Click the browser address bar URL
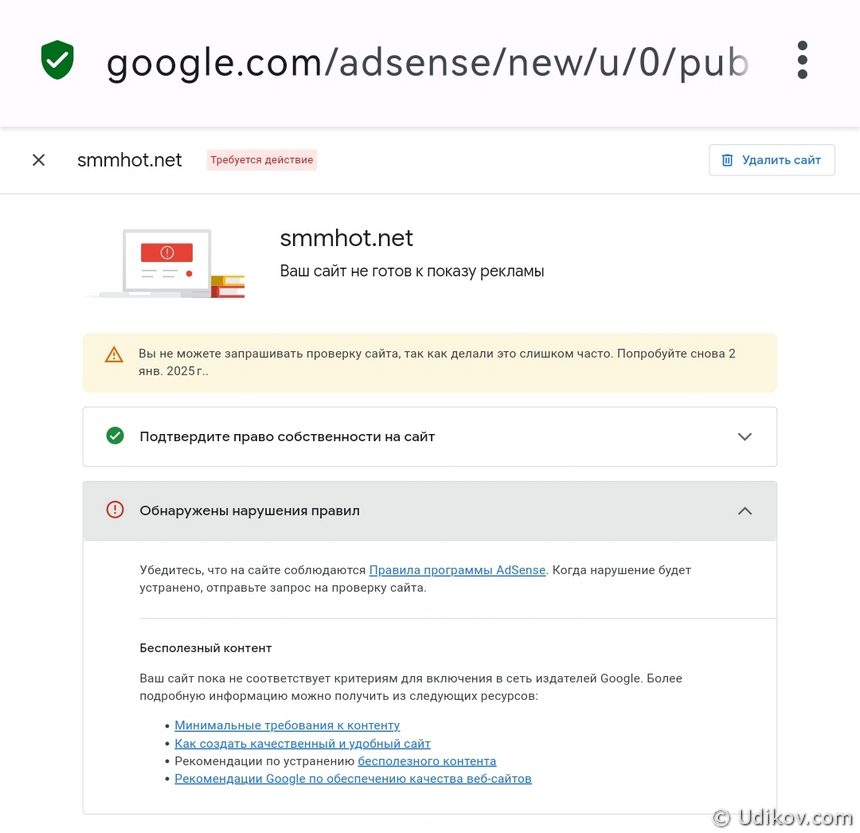Image resolution: width=860 pixels, height=833 pixels. (x=427, y=62)
